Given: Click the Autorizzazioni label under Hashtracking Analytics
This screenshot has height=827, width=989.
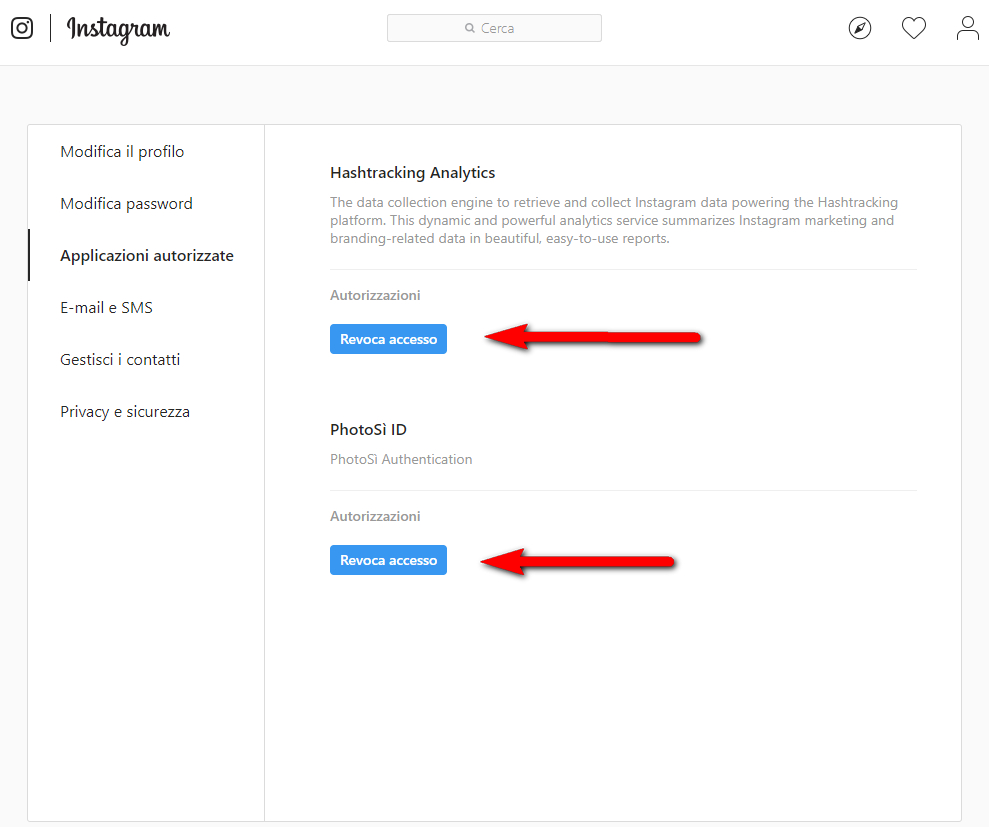Looking at the screenshot, I should pos(375,295).
